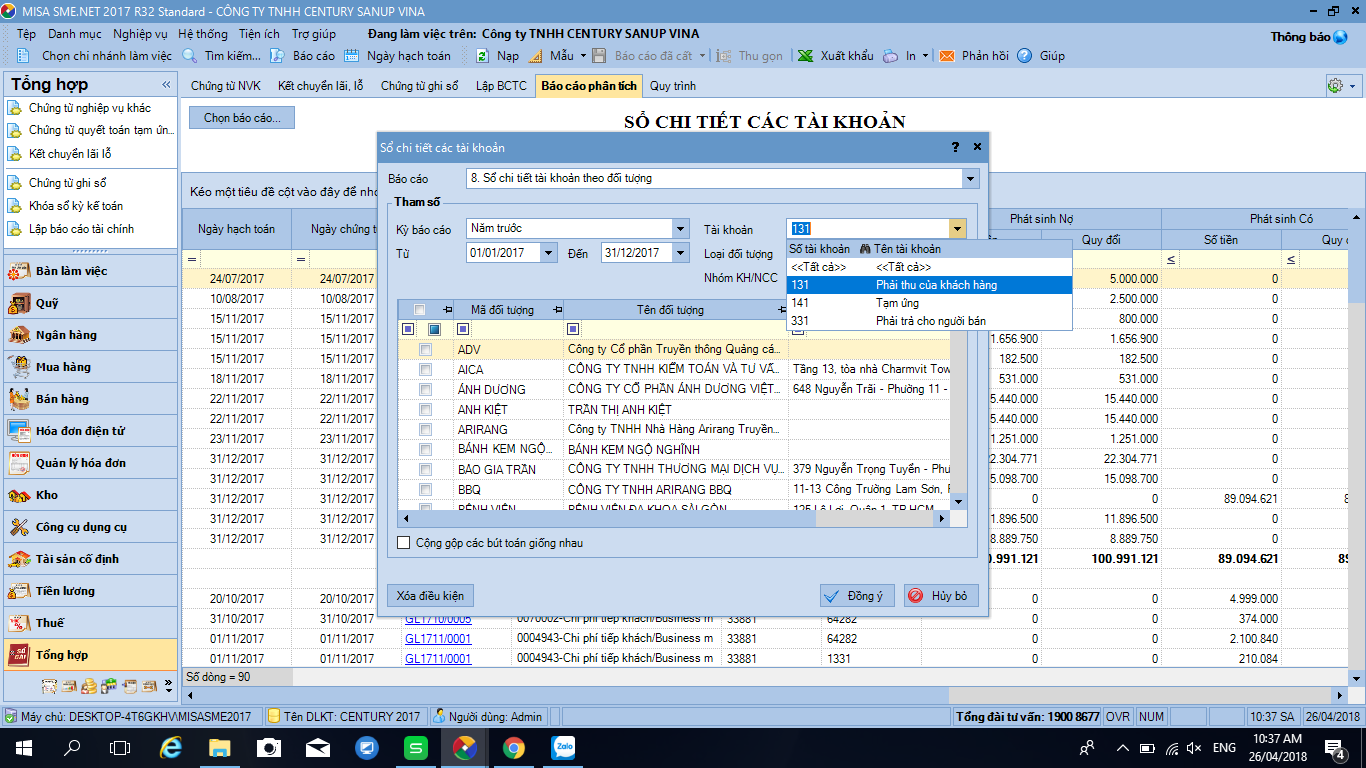Toggle select-all checkbox in Mã đối tượng header

[x=420, y=310]
